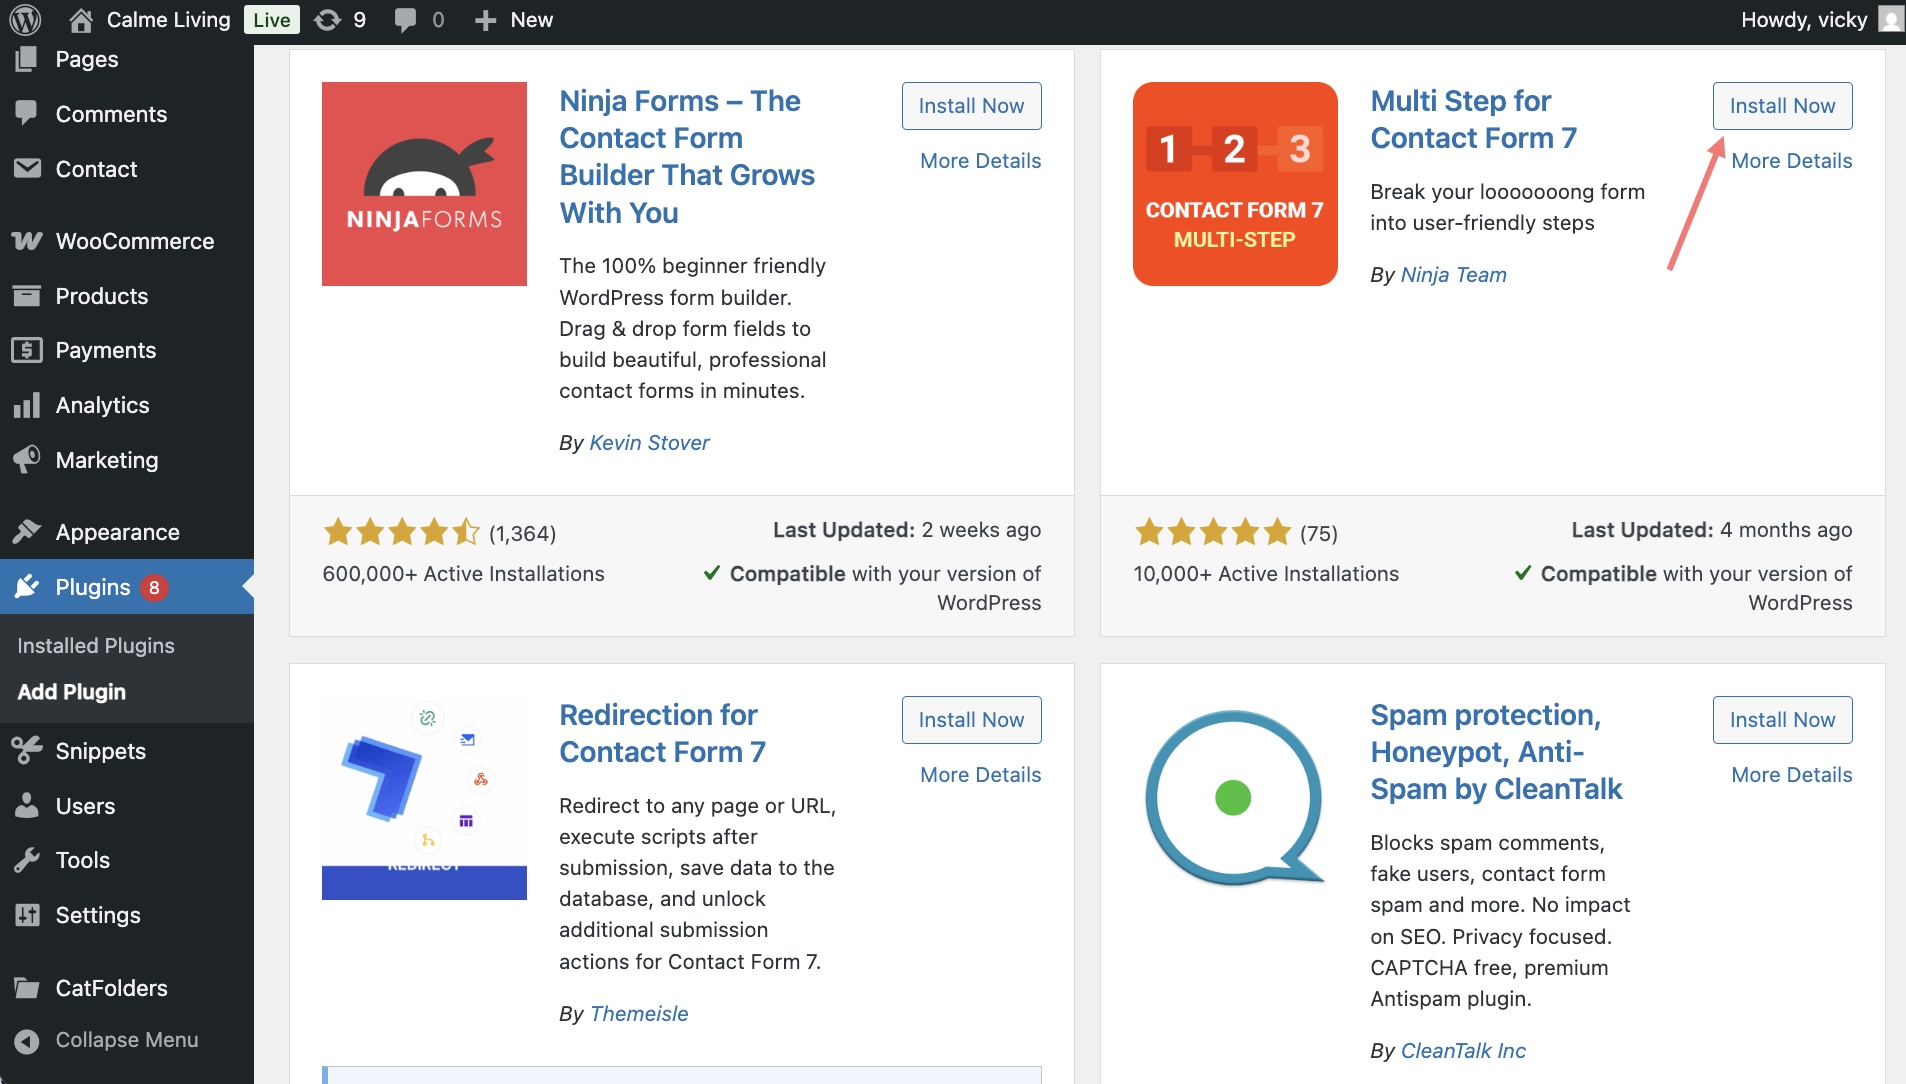1906x1084 pixels.
Task: Select the Add Plugin submenu item
Action: (x=72, y=692)
